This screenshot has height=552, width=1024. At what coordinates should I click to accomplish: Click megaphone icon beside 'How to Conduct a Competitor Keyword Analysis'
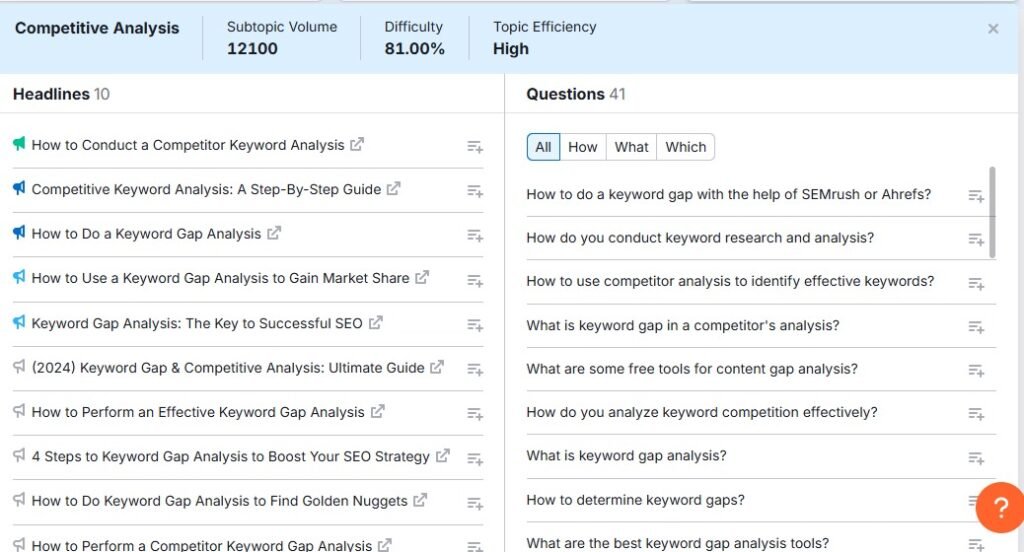coord(19,144)
